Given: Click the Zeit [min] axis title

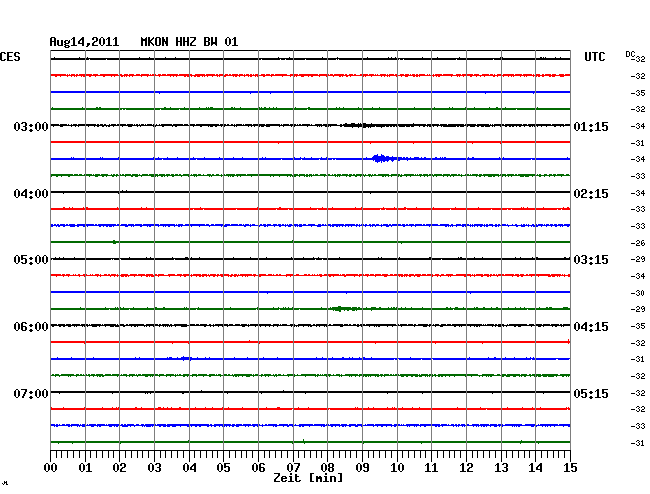Looking at the screenshot, I should [308, 478].
